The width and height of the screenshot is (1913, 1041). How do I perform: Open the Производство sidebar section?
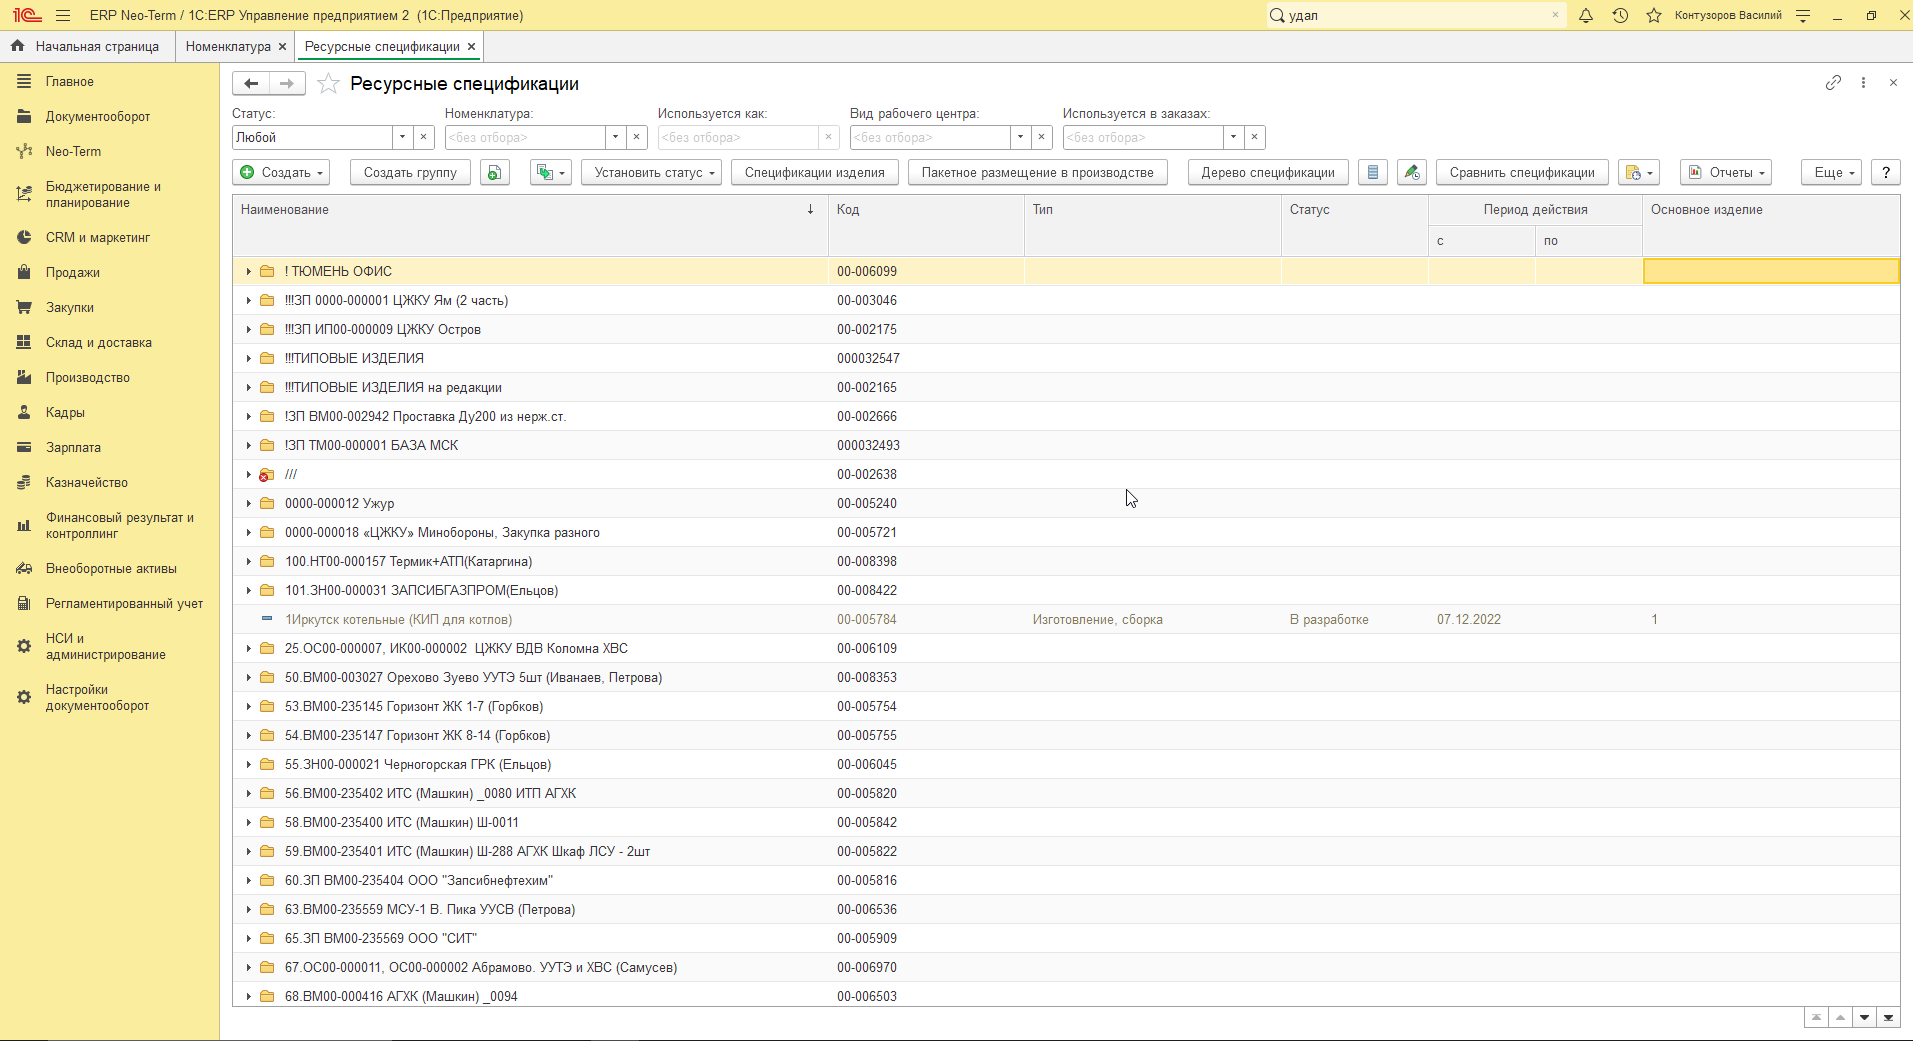click(x=88, y=377)
